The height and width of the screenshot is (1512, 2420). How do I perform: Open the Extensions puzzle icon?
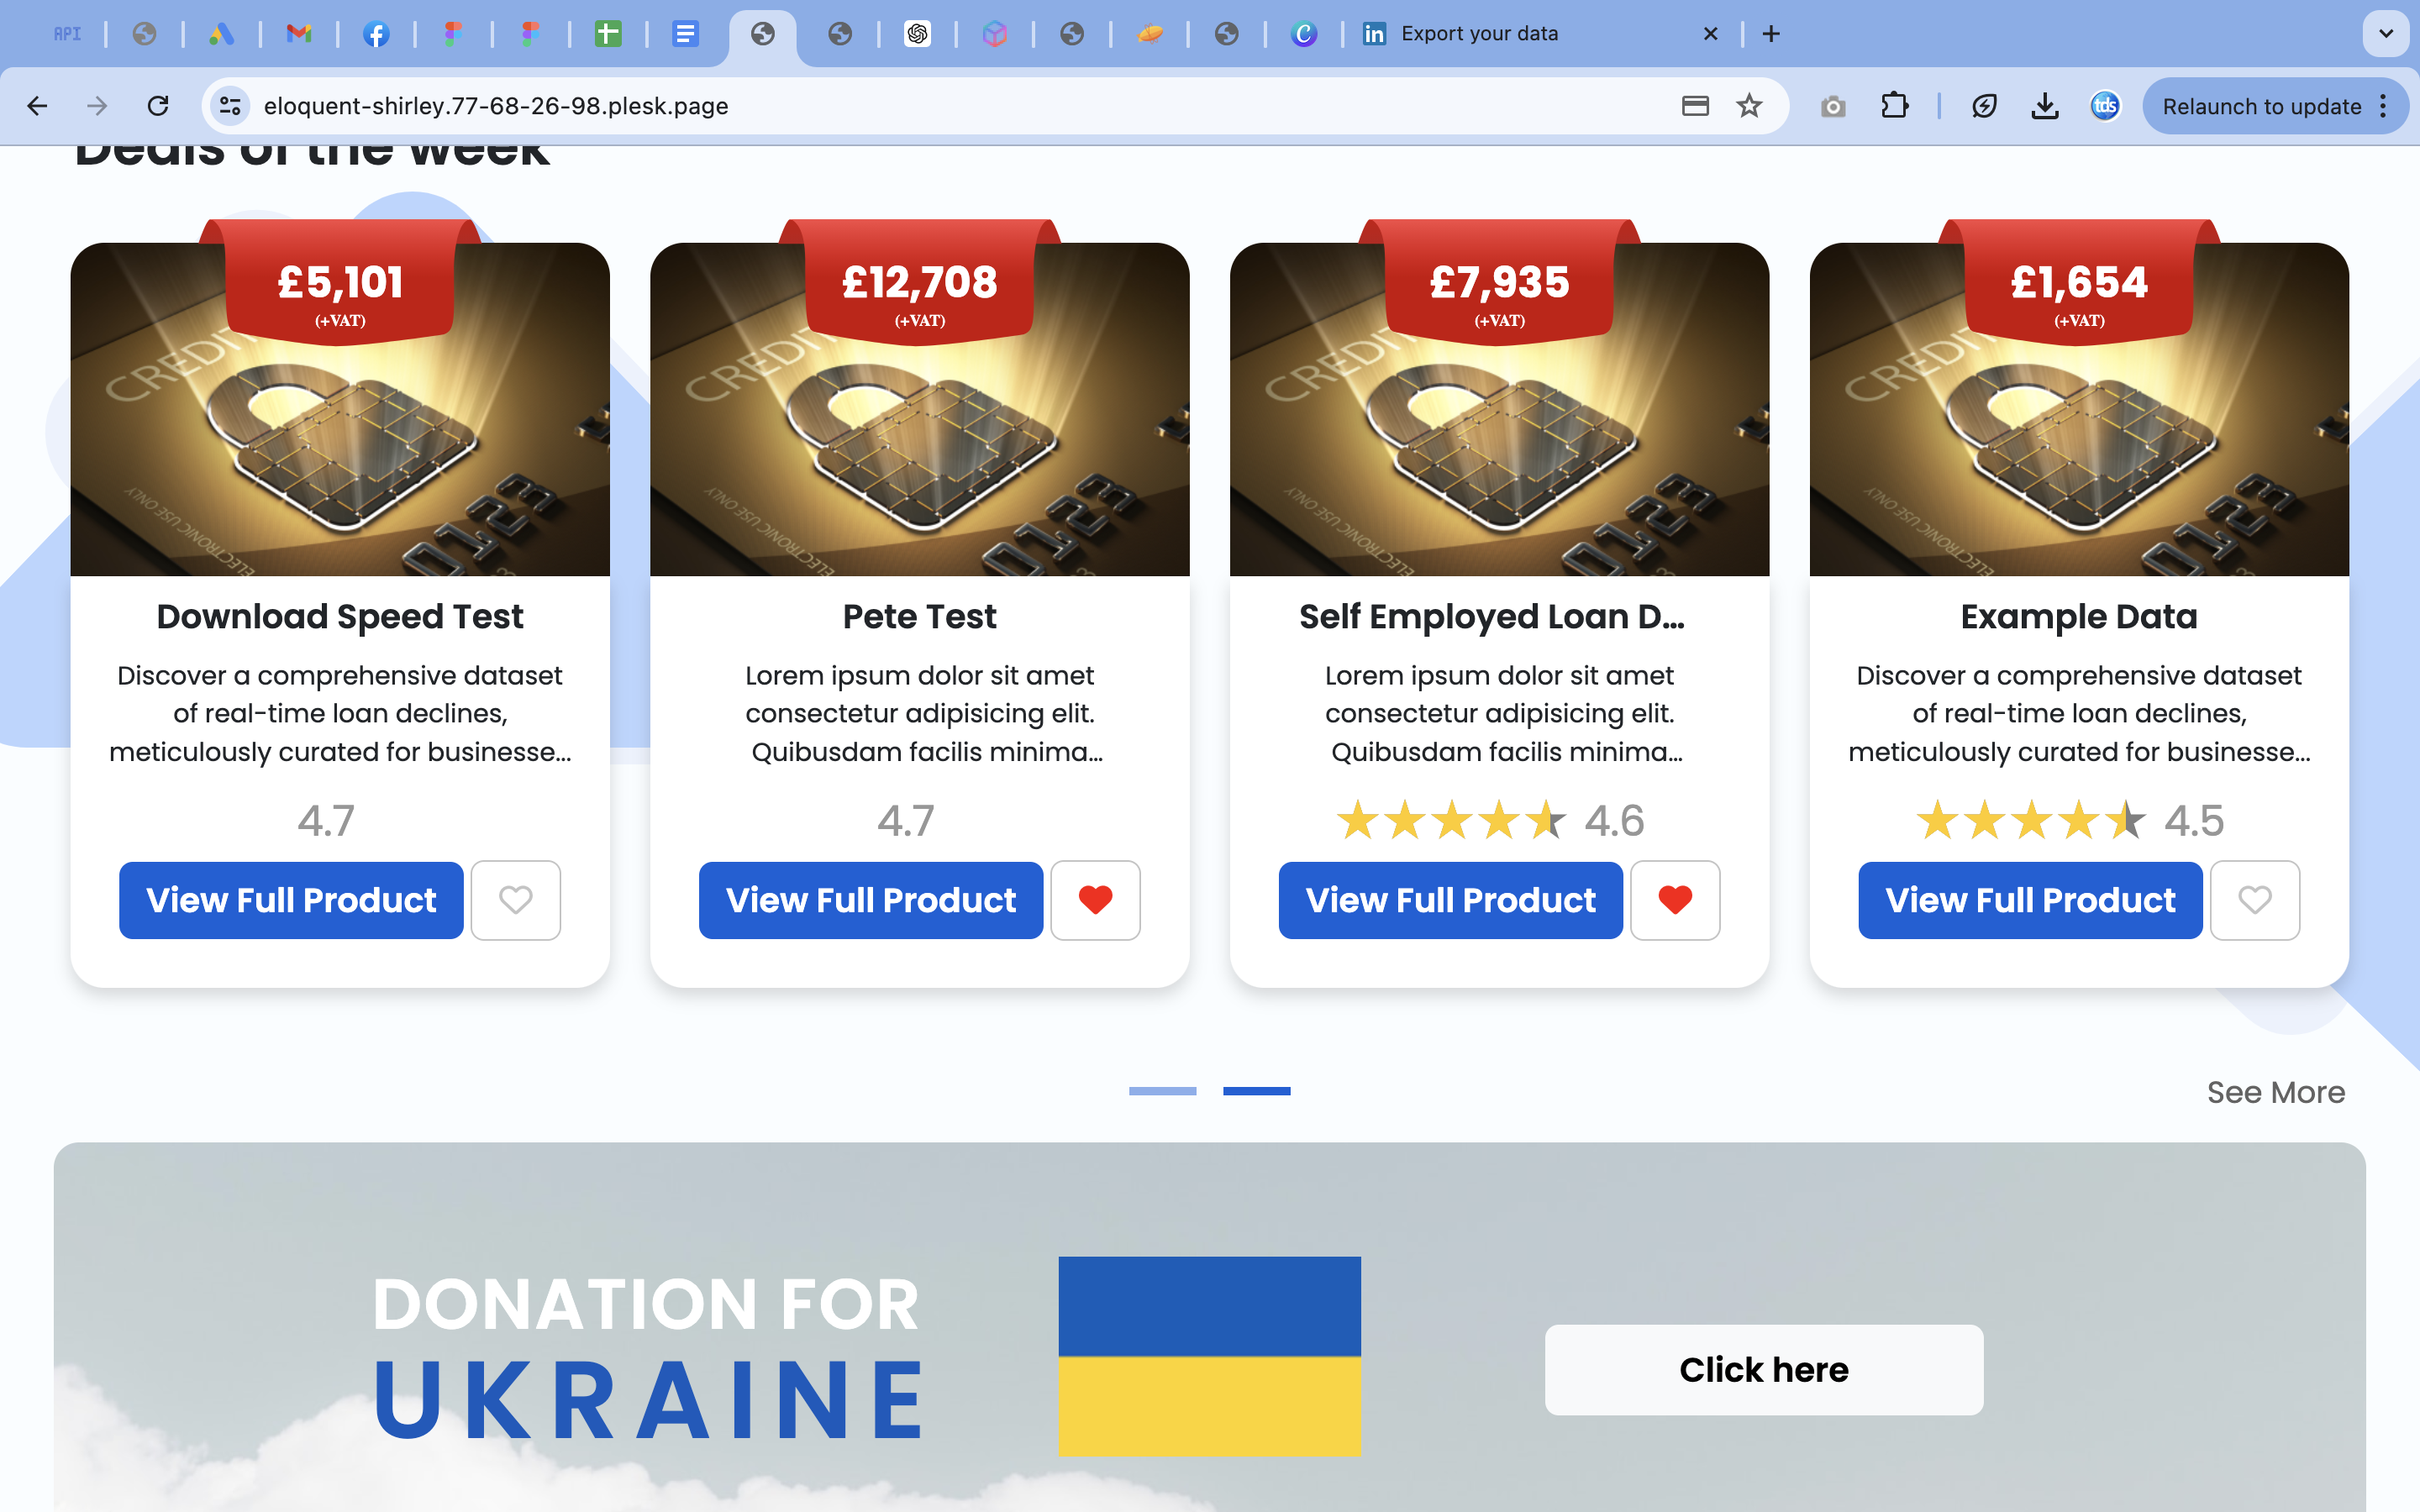1894,106
